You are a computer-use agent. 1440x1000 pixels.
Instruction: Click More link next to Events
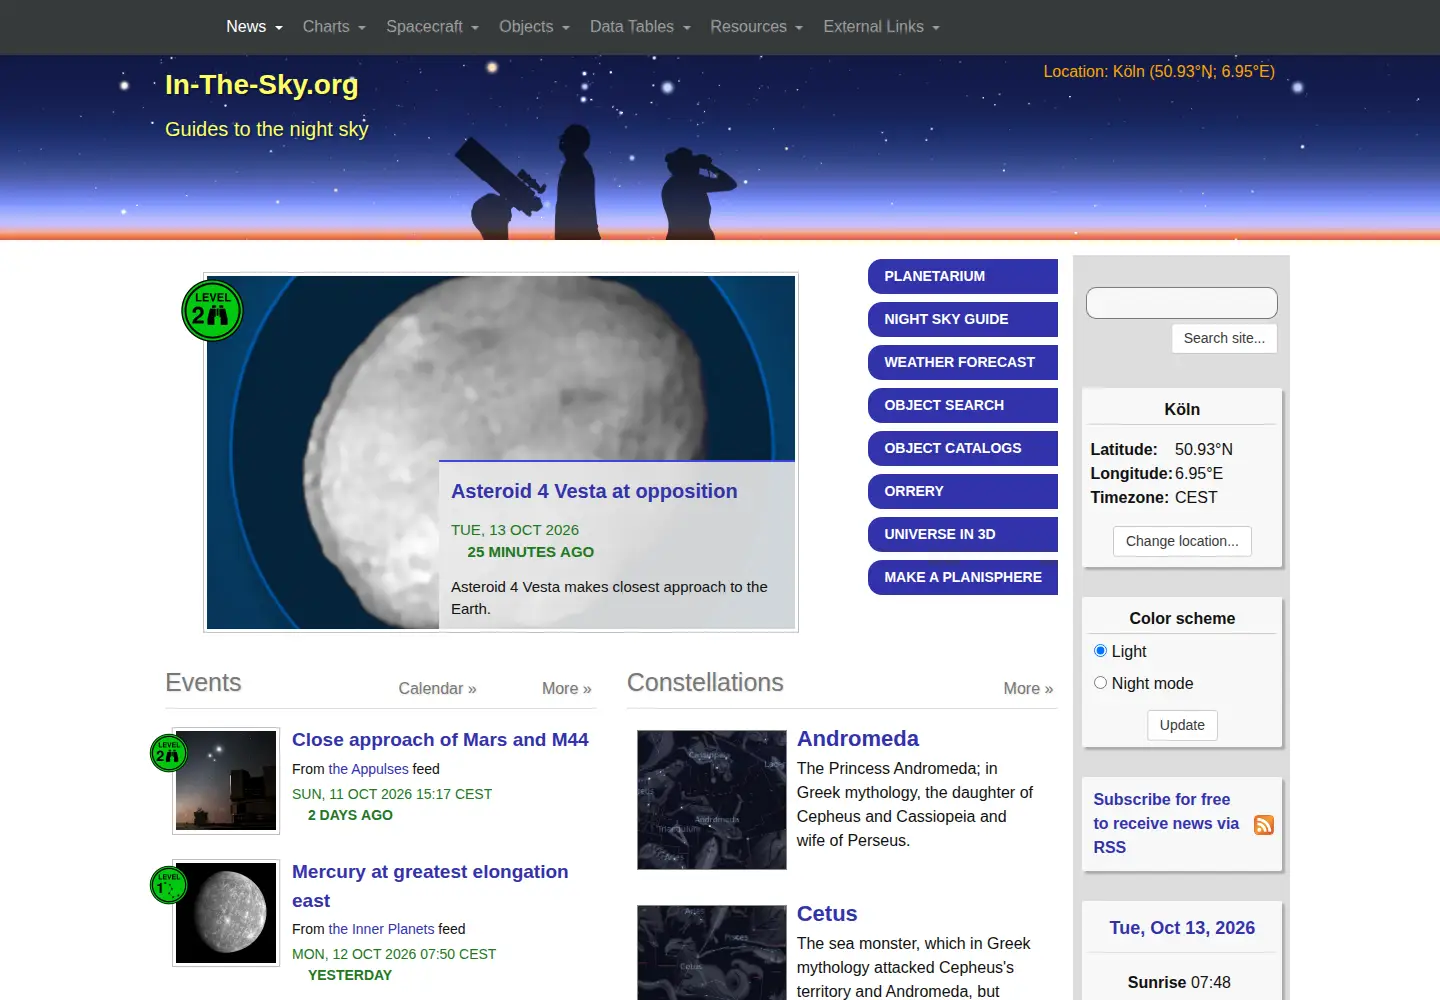pos(566,688)
